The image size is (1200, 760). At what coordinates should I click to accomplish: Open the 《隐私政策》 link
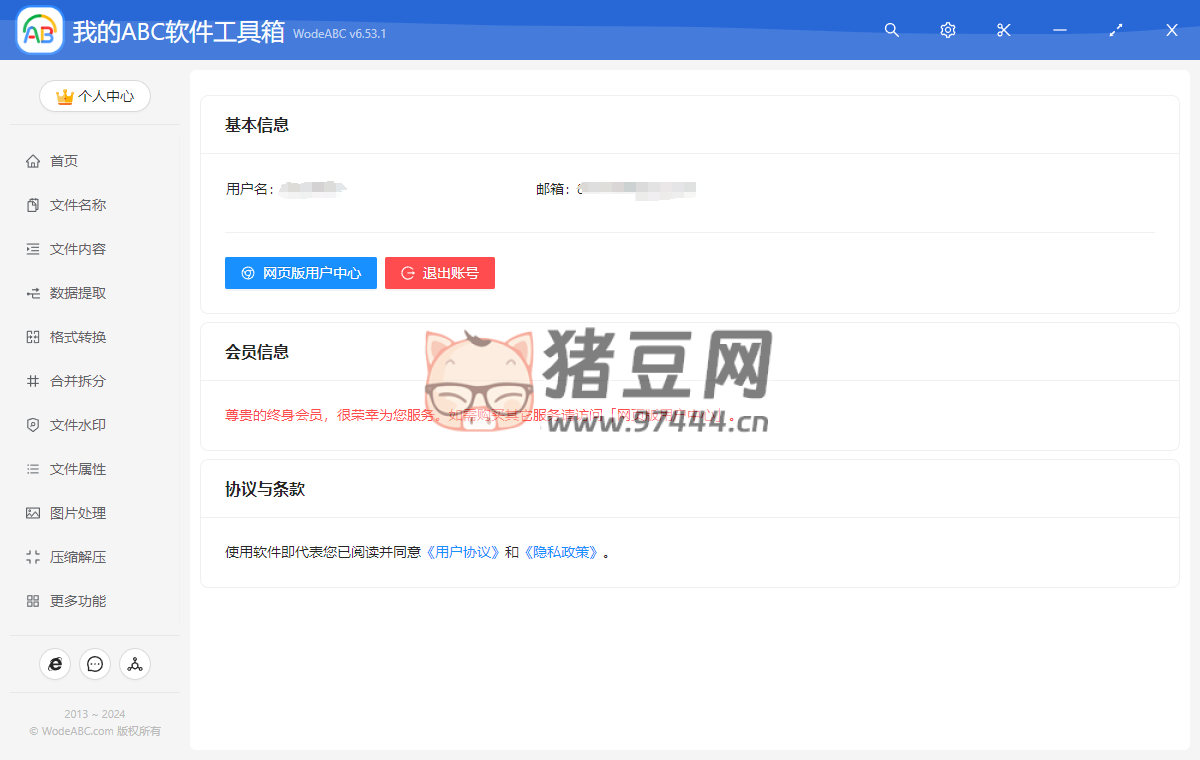pyautogui.click(x=561, y=552)
